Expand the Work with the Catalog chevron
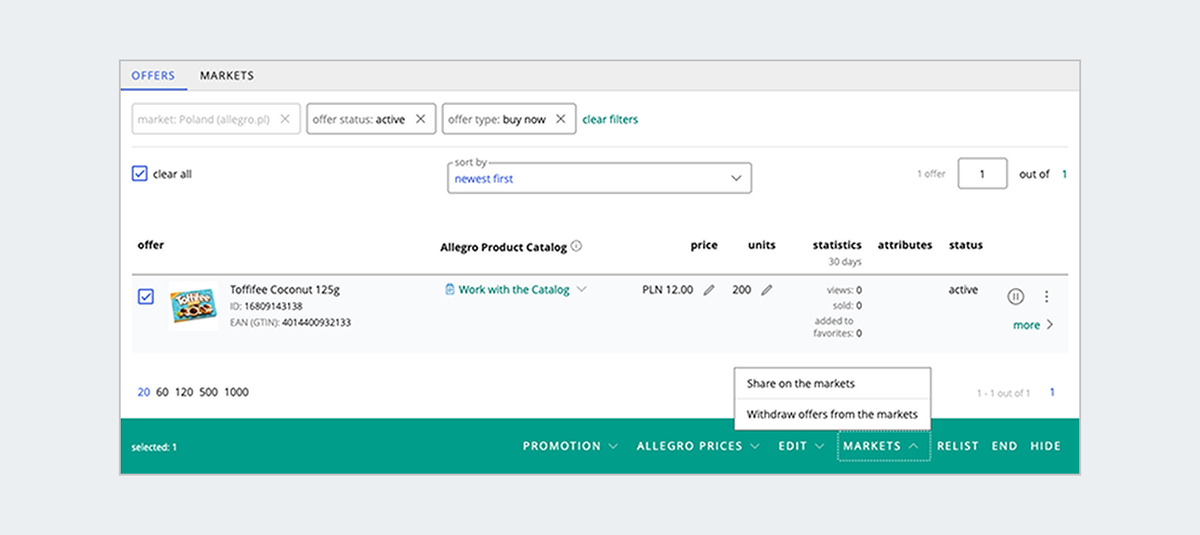Image resolution: width=1200 pixels, height=535 pixels. coord(582,290)
